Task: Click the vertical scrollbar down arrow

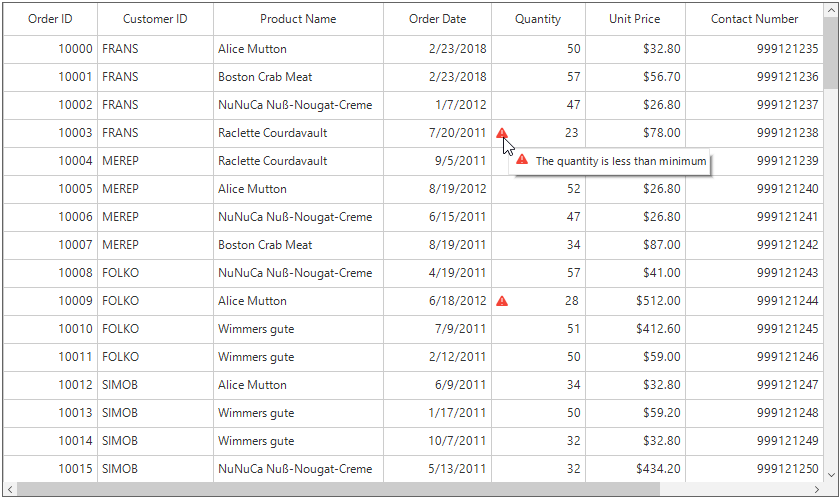Action: point(831,474)
